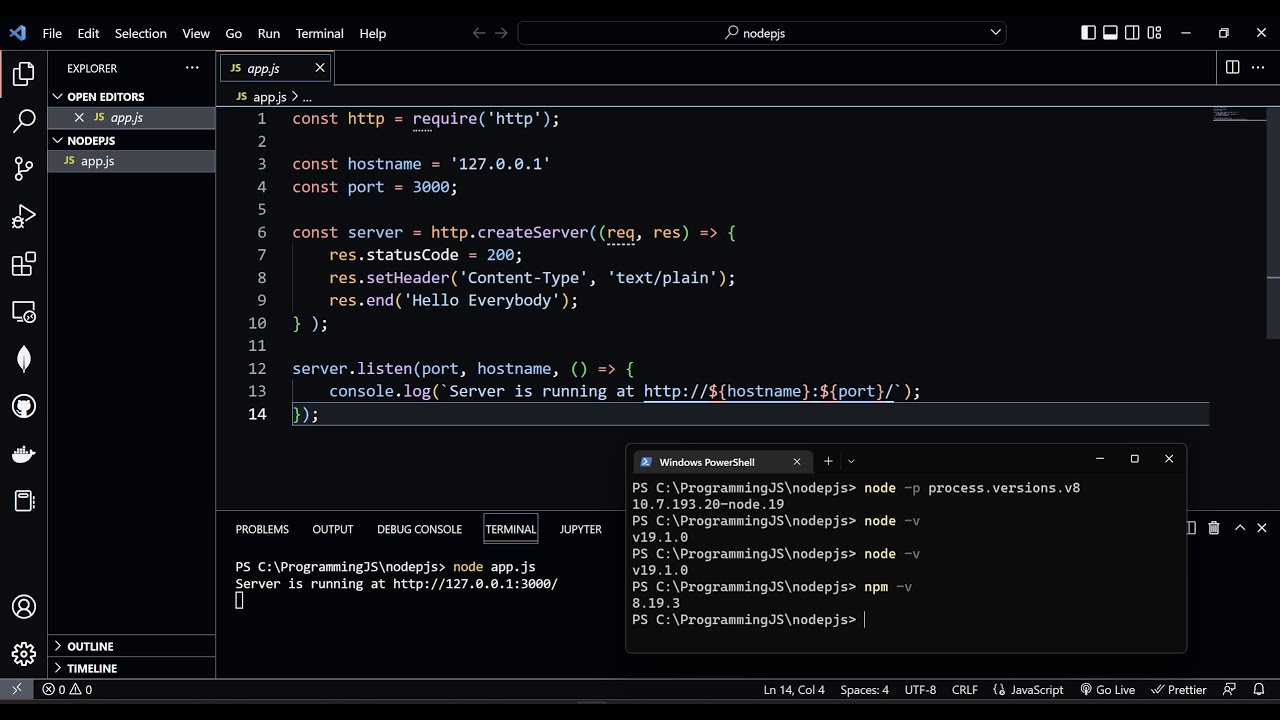
Task: Open the Search view in the activity bar
Action: tap(24, 121)
